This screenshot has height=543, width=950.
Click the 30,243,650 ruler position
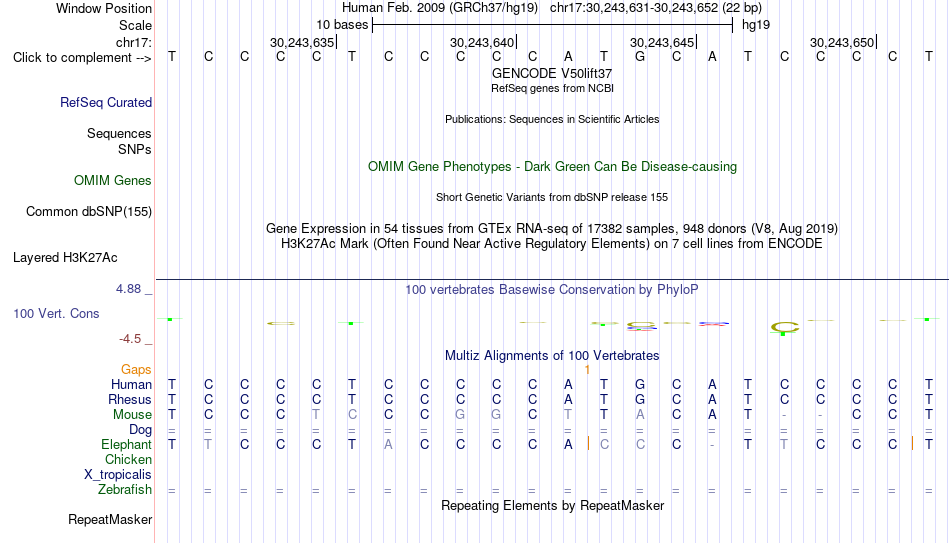(x=842, y=42)
